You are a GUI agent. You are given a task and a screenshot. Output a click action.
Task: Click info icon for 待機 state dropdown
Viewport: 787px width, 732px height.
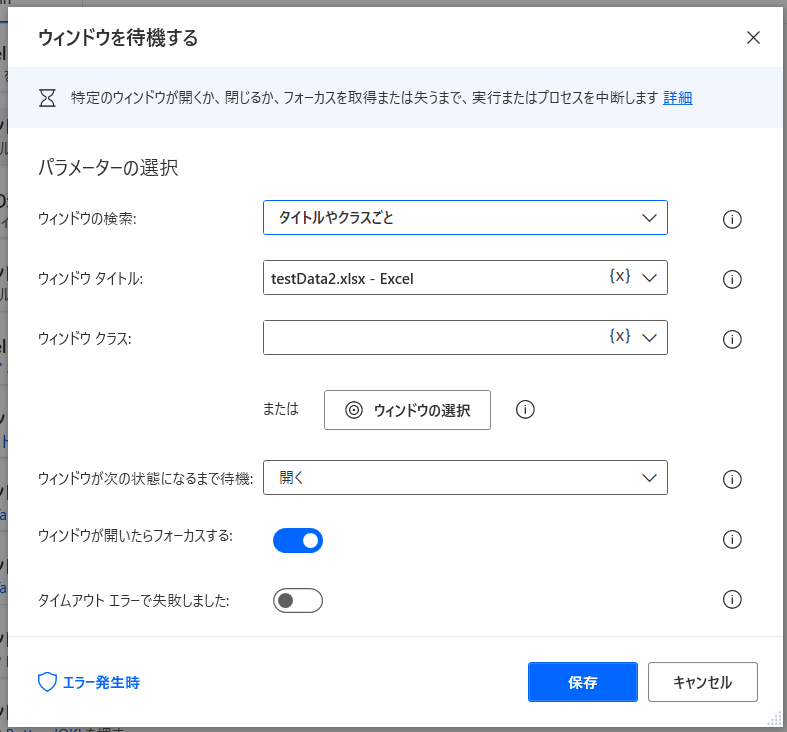[731, 479]
